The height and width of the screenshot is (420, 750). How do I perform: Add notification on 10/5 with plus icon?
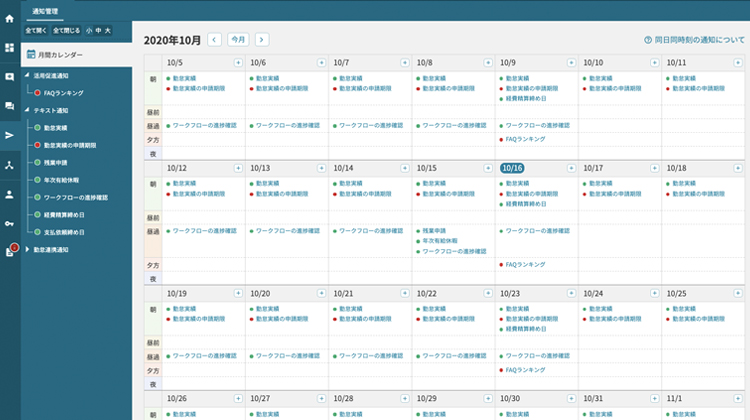238,63
